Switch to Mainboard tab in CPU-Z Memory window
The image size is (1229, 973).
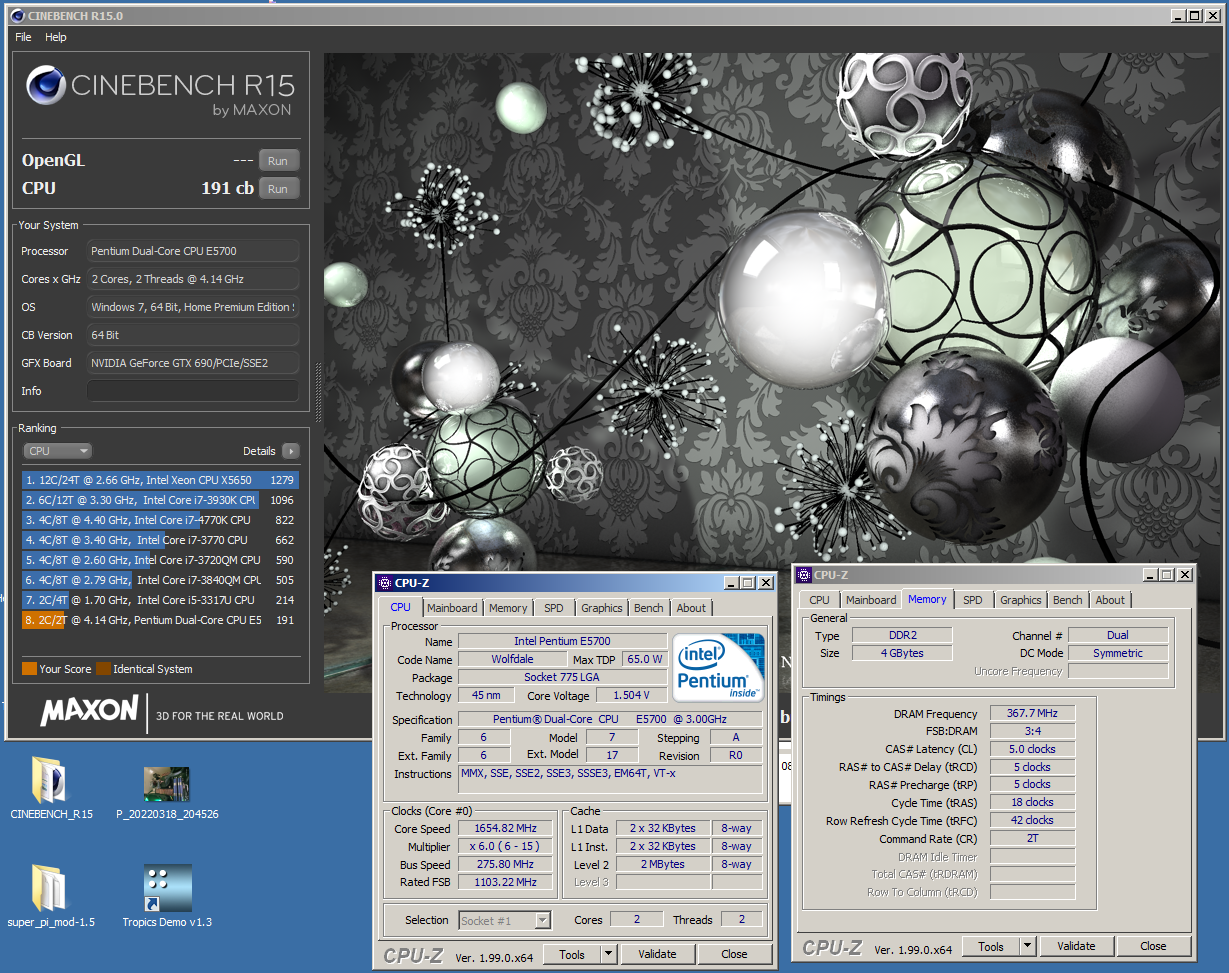[x=871, y=600]
